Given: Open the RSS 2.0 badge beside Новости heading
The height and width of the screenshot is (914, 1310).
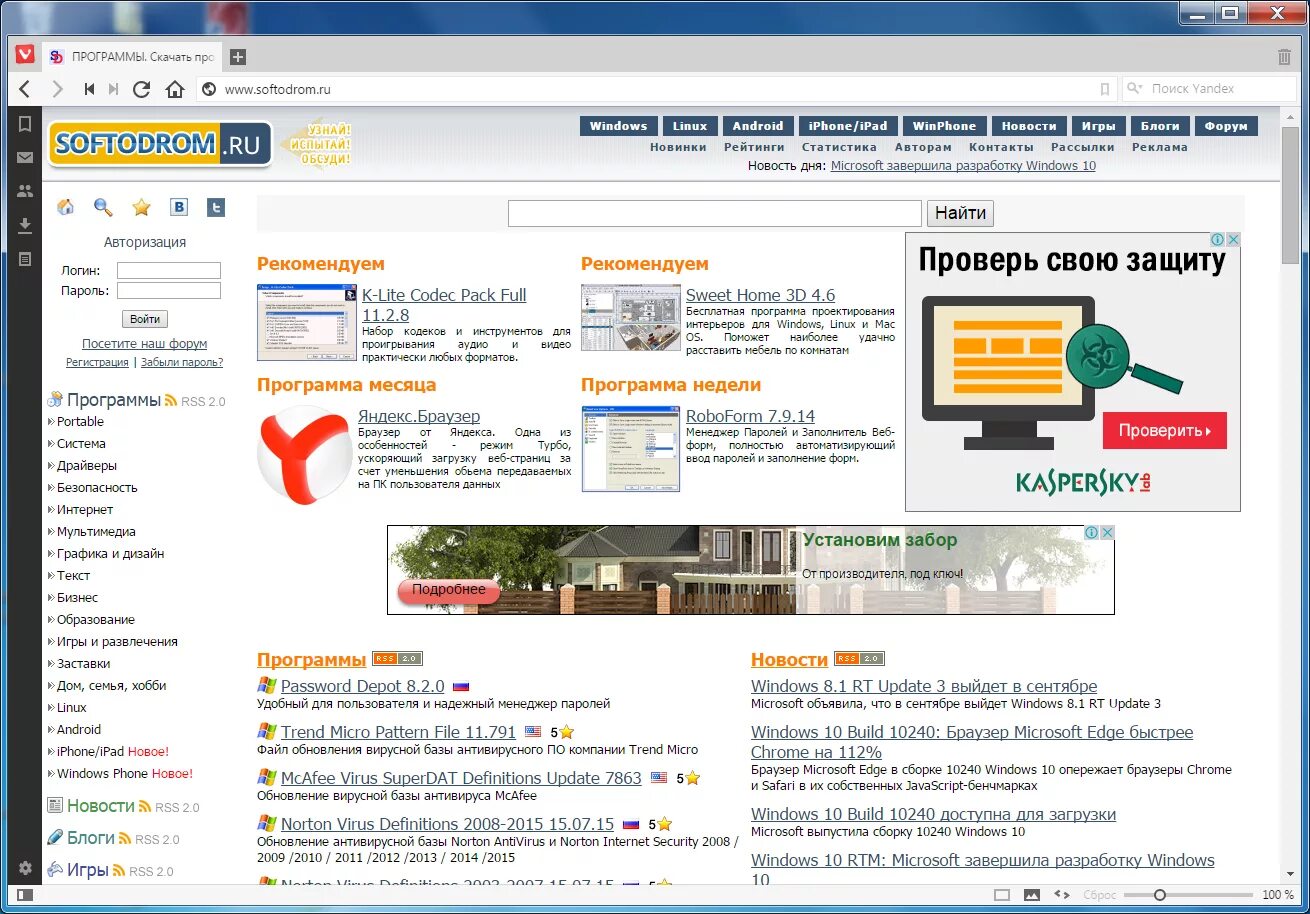Looking at the screenshot, I should click(859, 659).
